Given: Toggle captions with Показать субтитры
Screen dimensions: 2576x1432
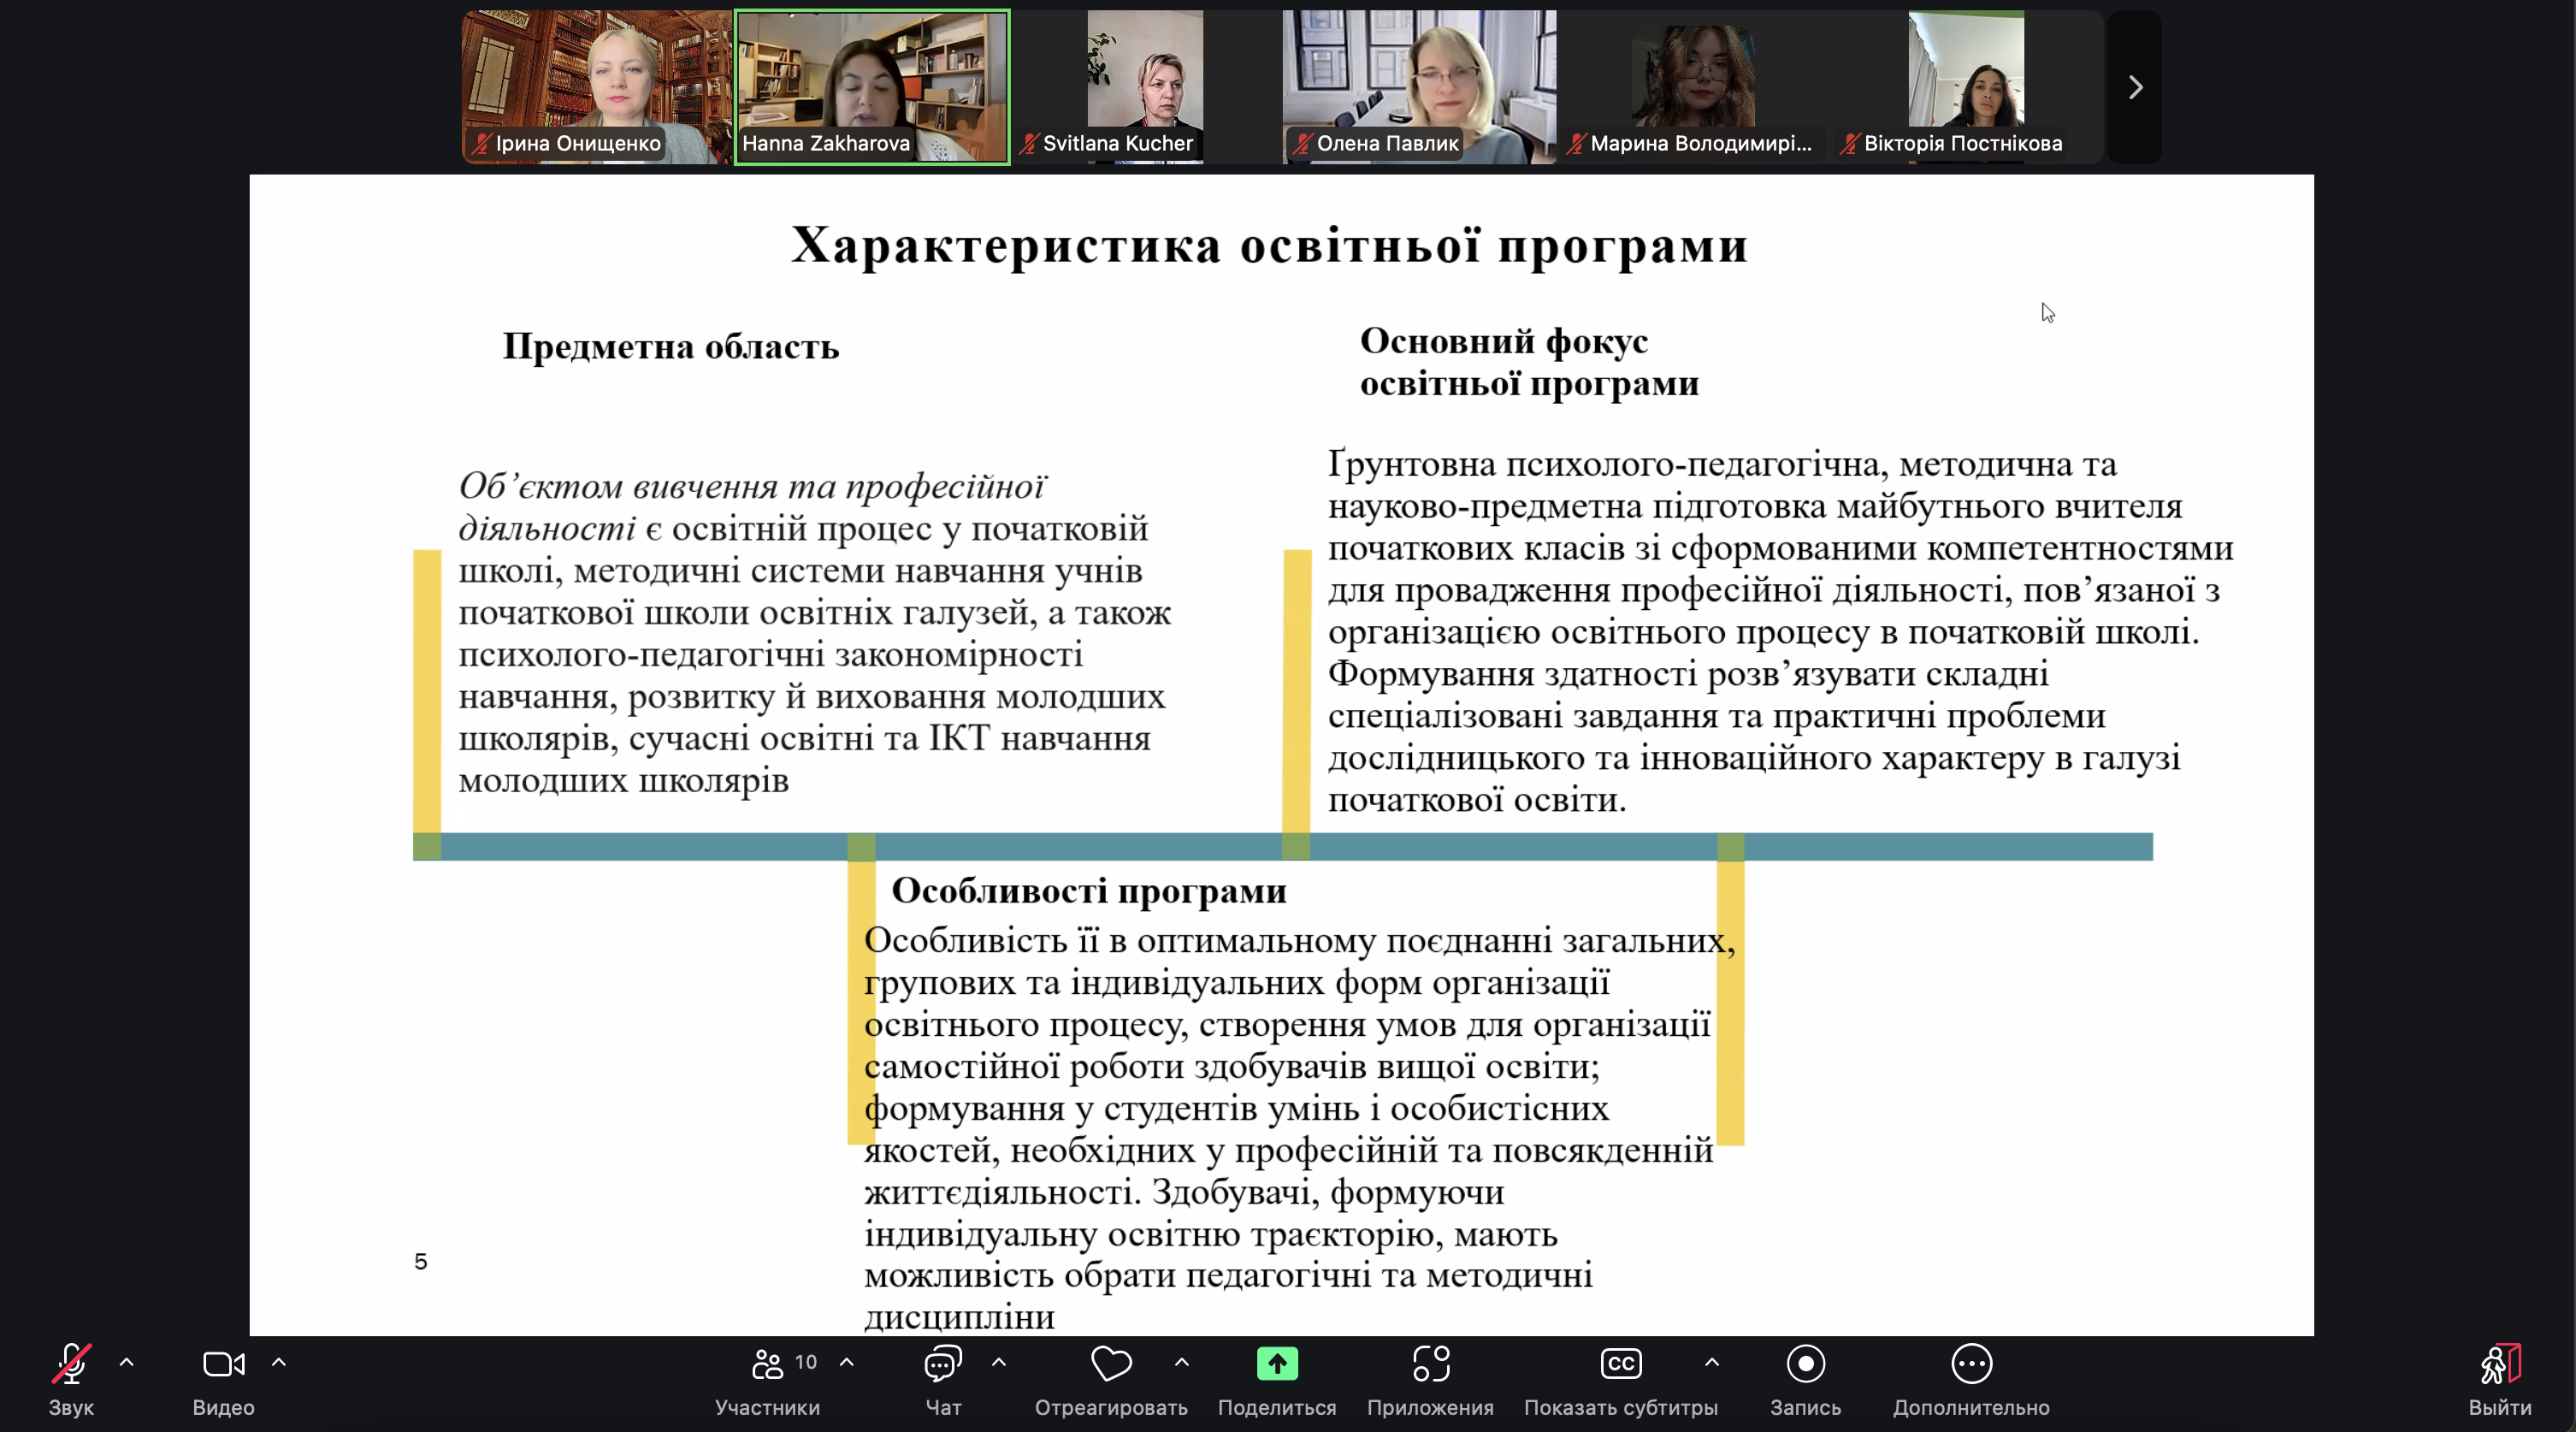Looking at the screenshot, I should (x=1621, y=1364).
